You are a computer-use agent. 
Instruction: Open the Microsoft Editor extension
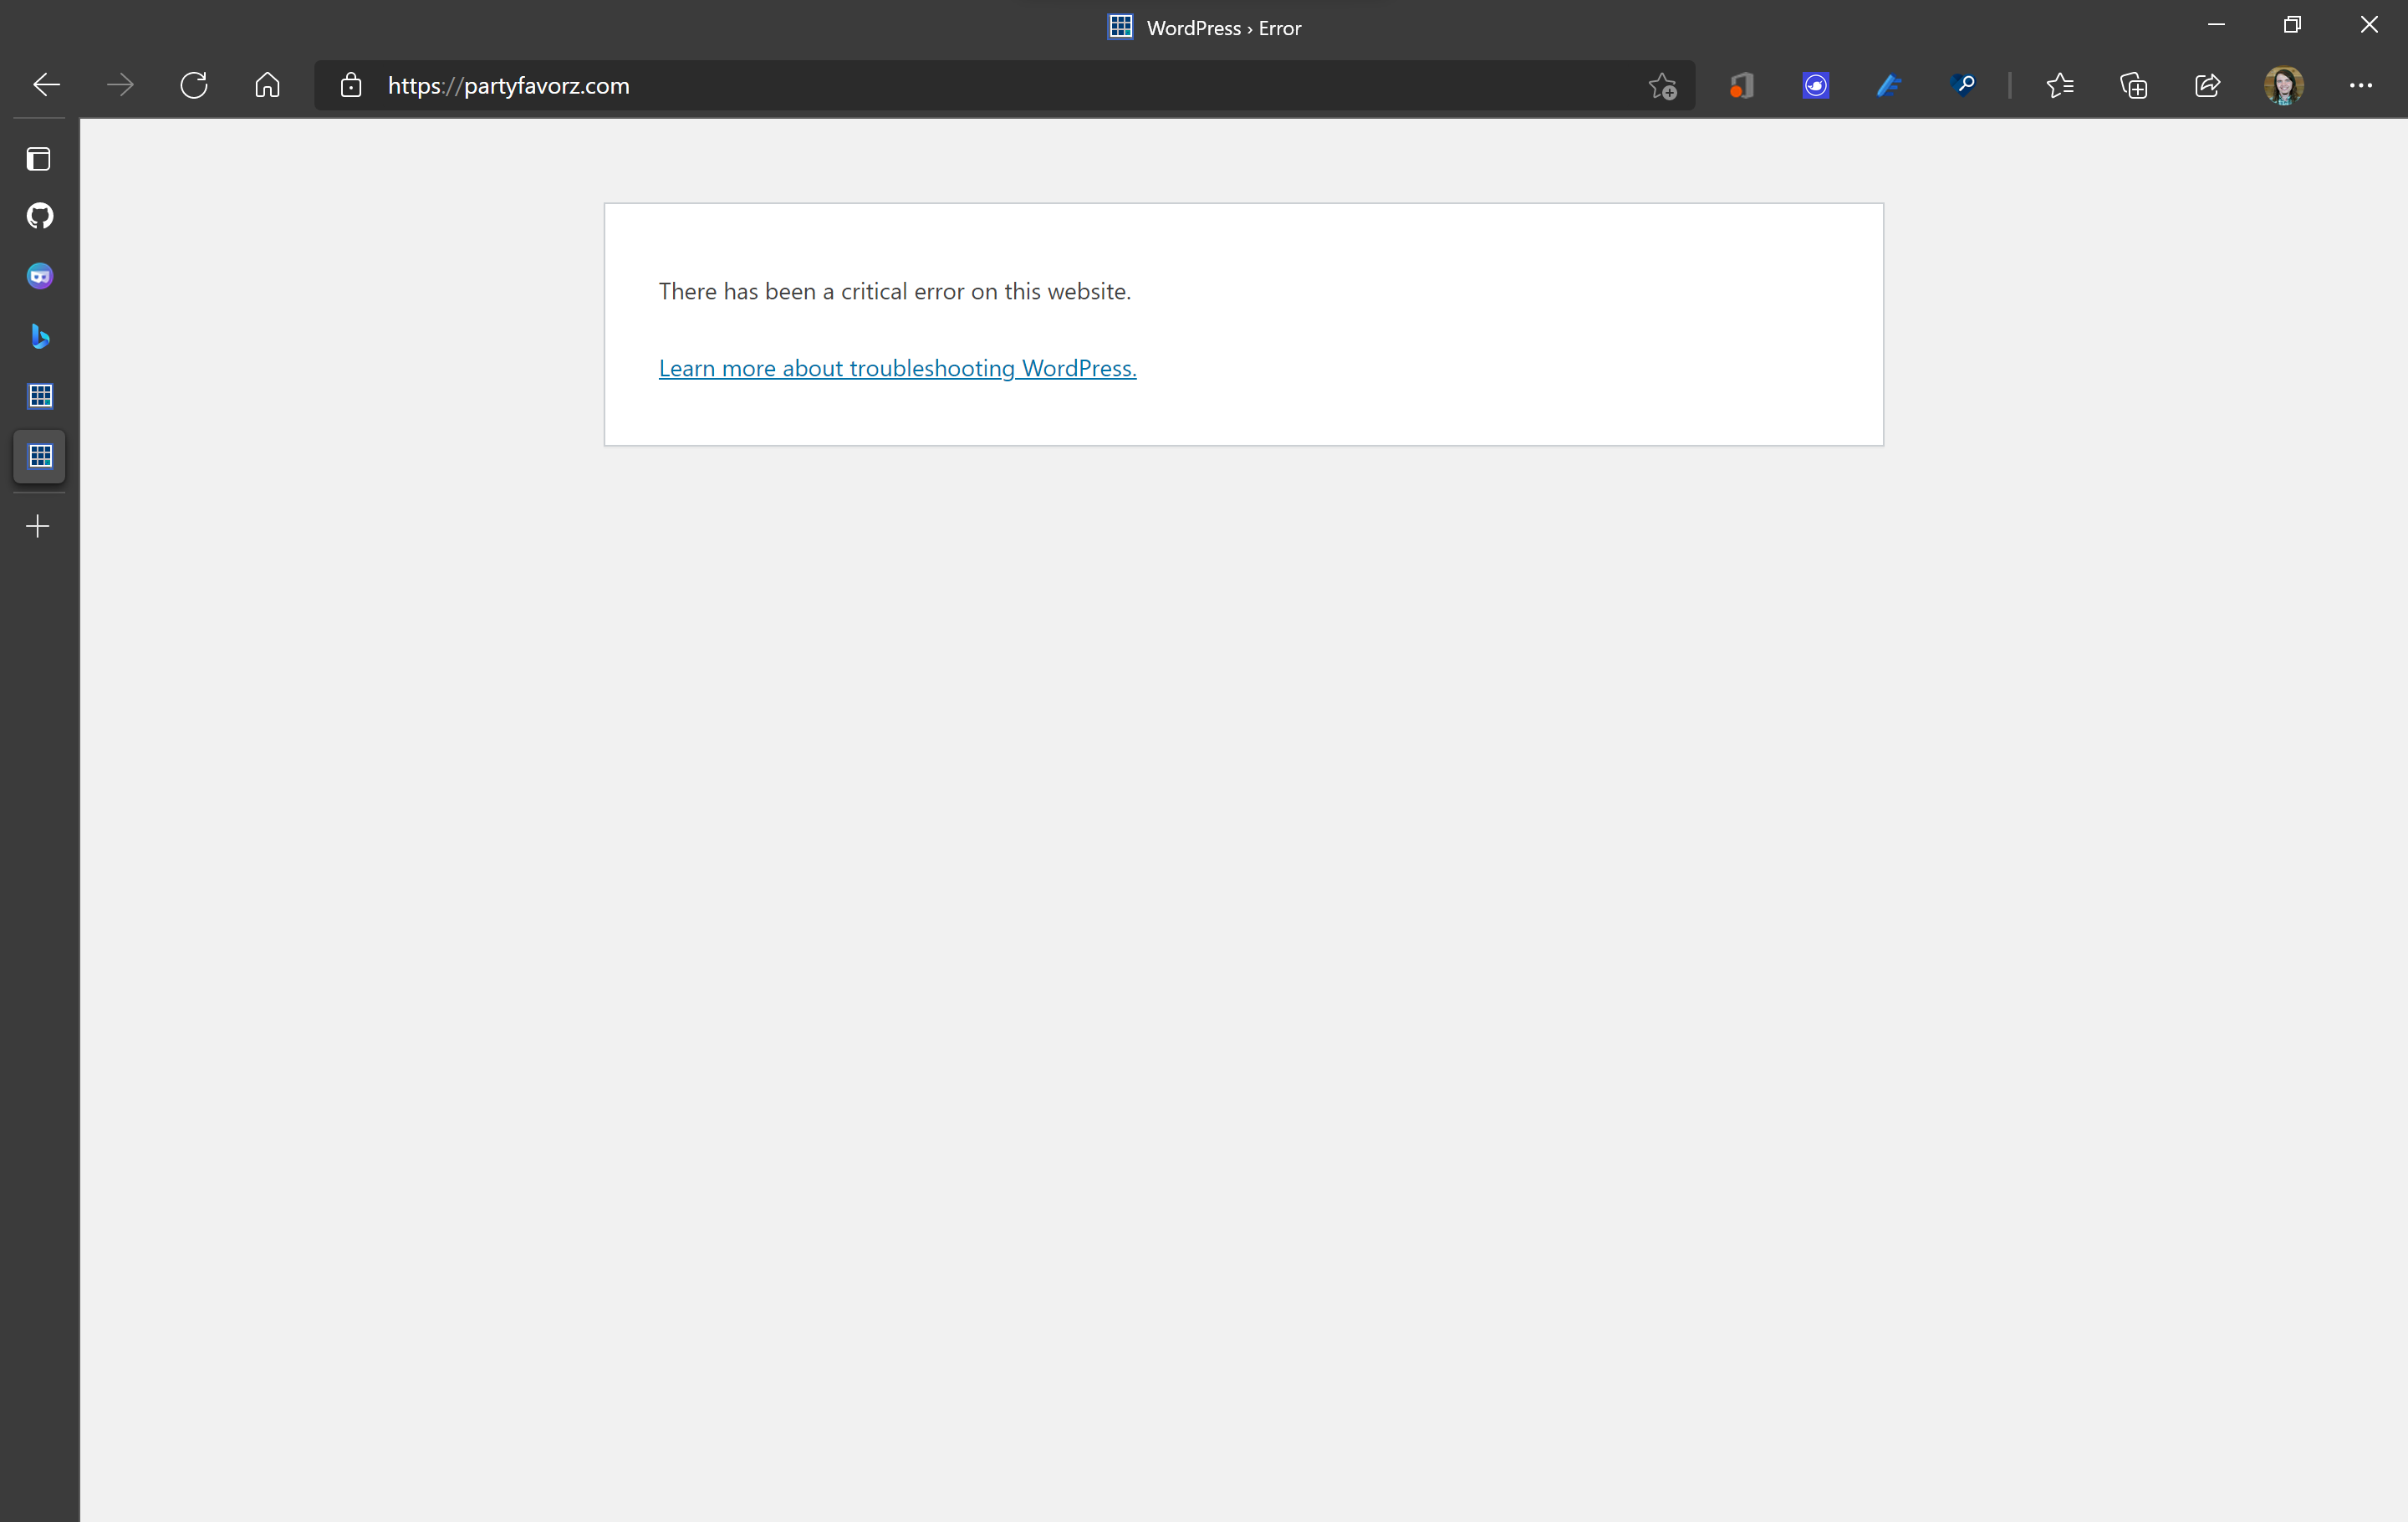coord(1889,85)
